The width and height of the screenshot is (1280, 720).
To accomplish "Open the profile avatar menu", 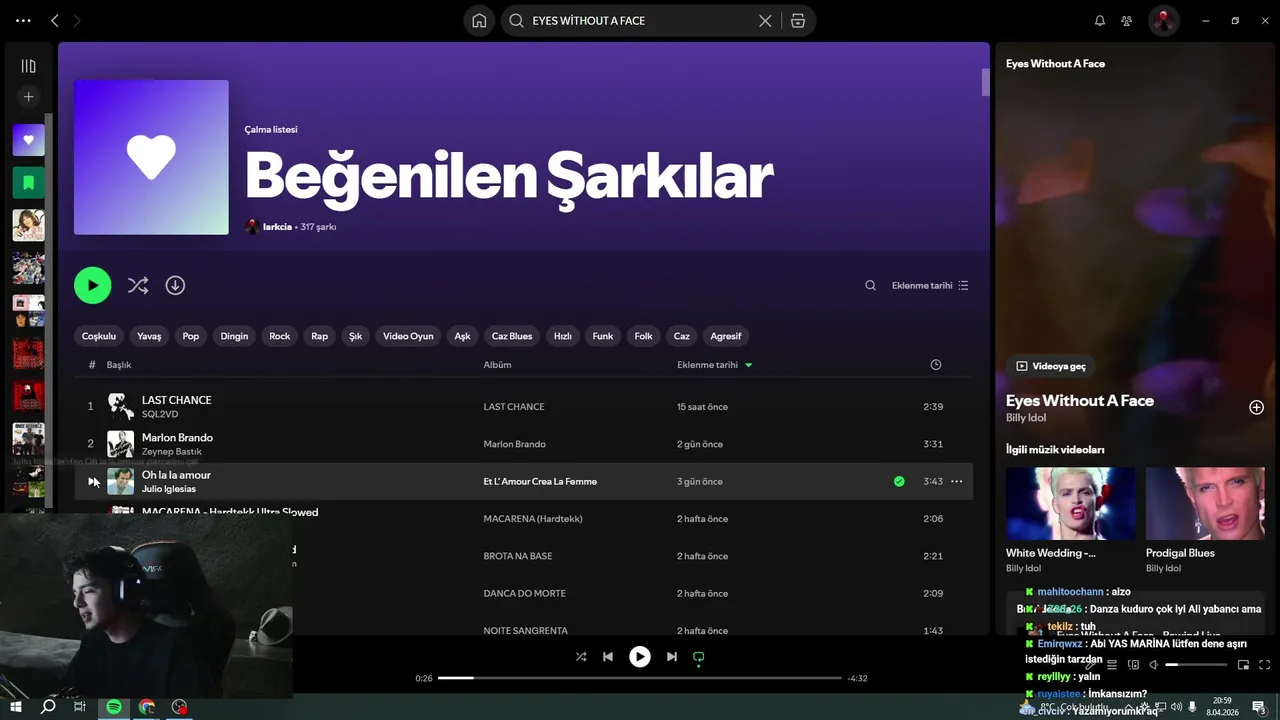I will click(x=1163, y=20).
